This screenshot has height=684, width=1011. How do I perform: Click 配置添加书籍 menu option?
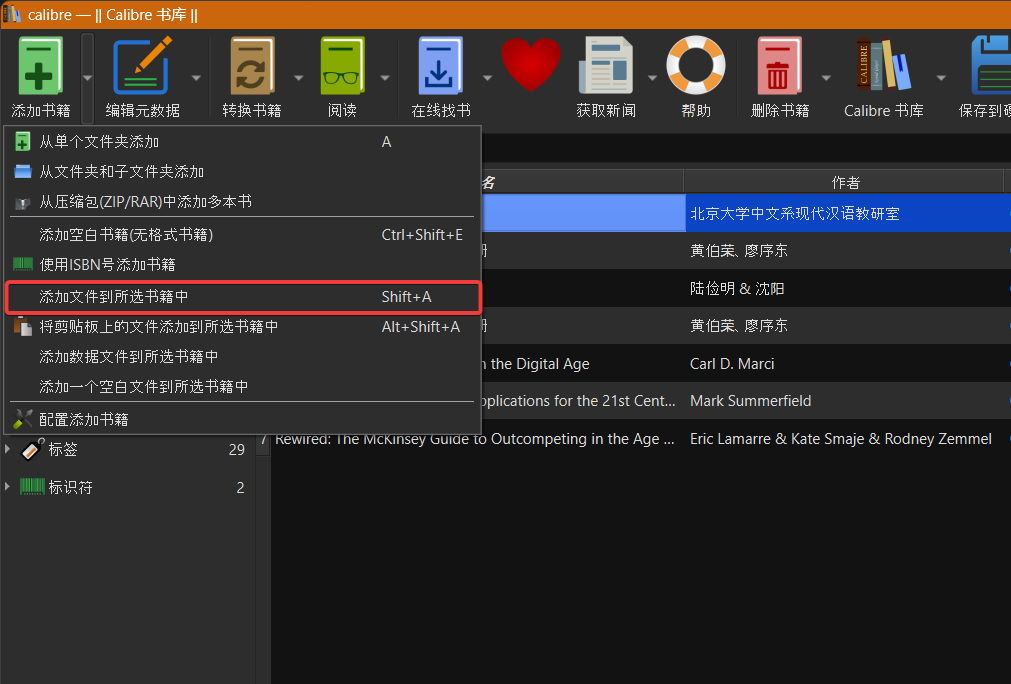[x=84, y=420]
